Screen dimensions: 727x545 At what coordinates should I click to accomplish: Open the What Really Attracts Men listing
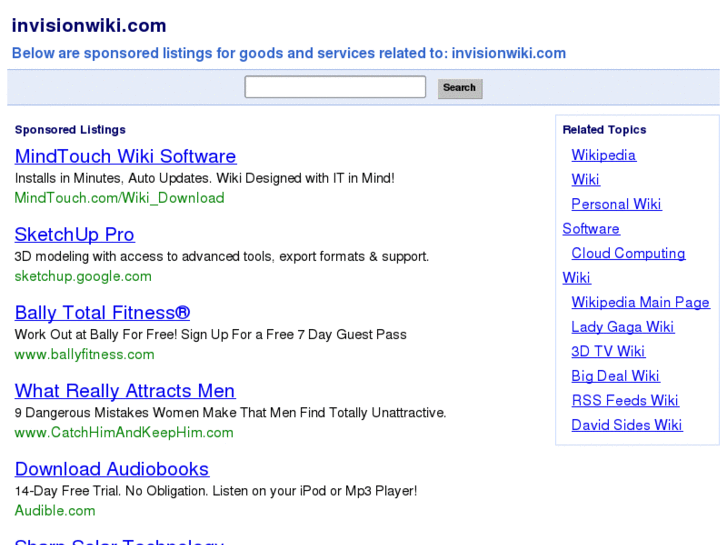(x=125, y=391)
